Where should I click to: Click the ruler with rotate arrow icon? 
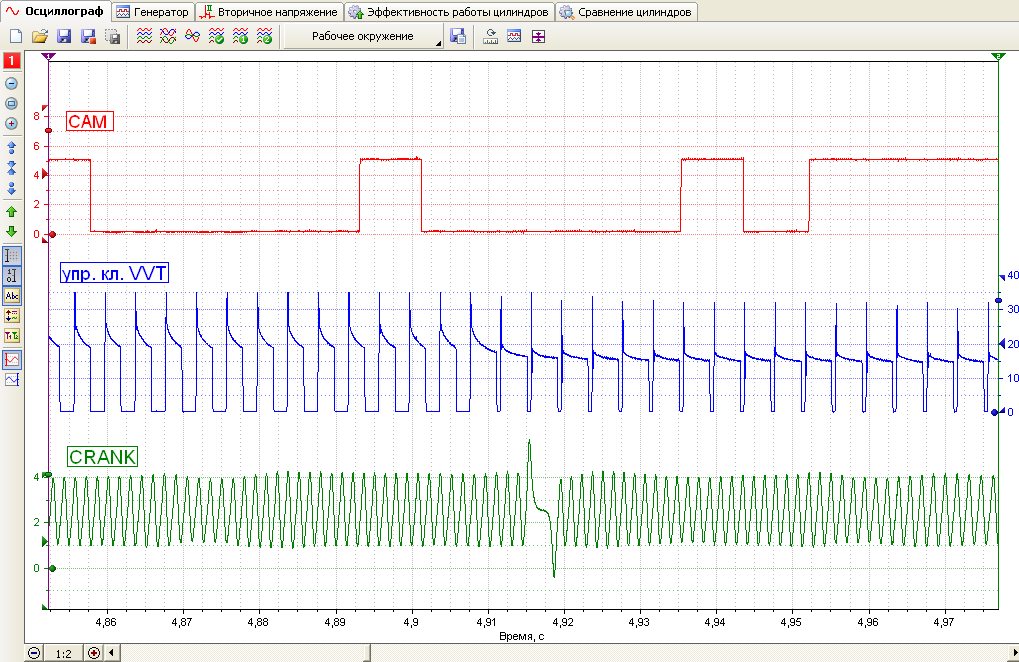pos(491,36)
